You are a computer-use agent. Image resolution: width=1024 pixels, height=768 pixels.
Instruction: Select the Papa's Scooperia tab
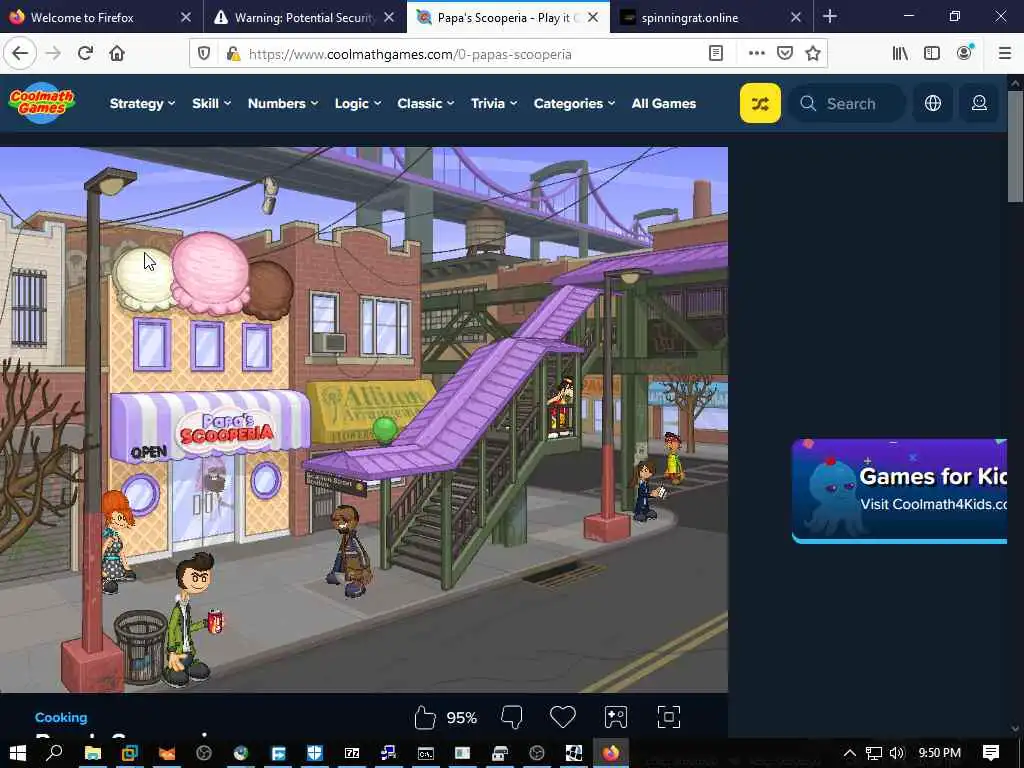click(508, 16)
